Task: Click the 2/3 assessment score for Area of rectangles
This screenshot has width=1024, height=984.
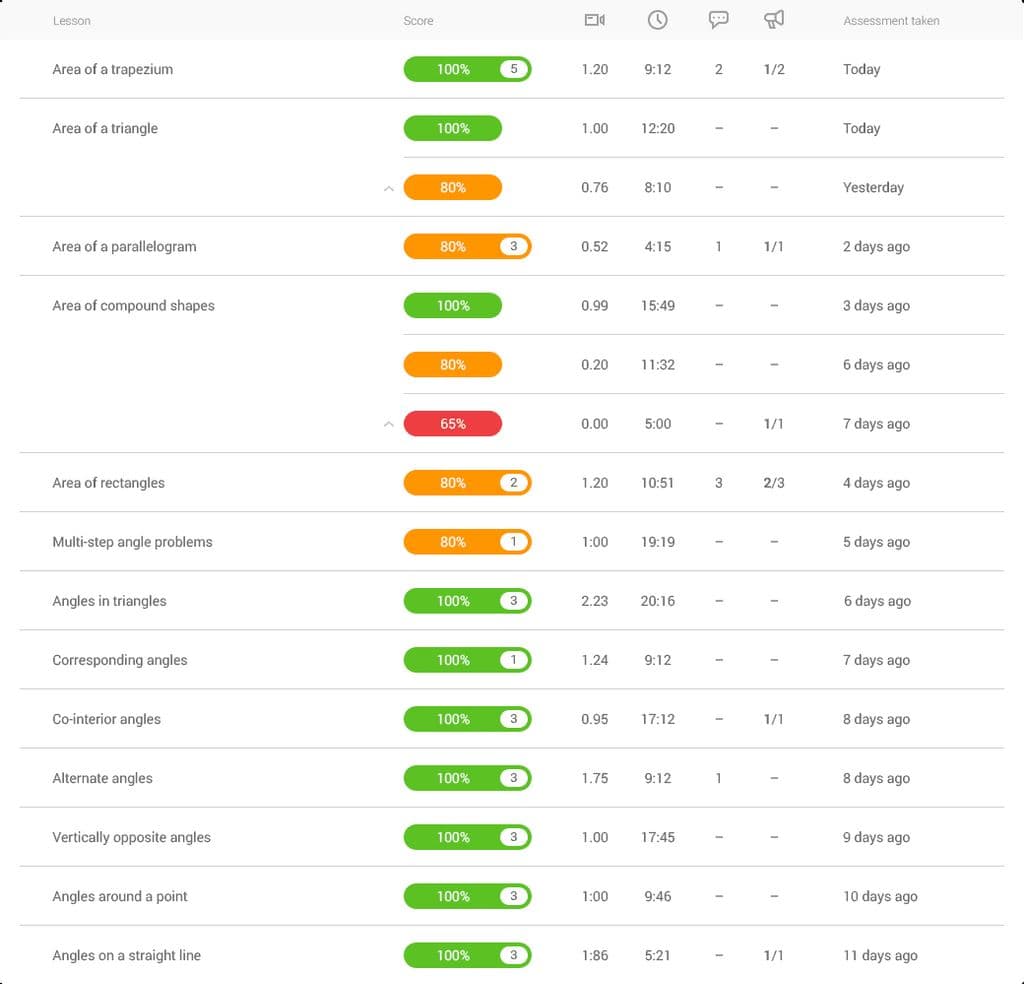Action: tap(774, 482)
